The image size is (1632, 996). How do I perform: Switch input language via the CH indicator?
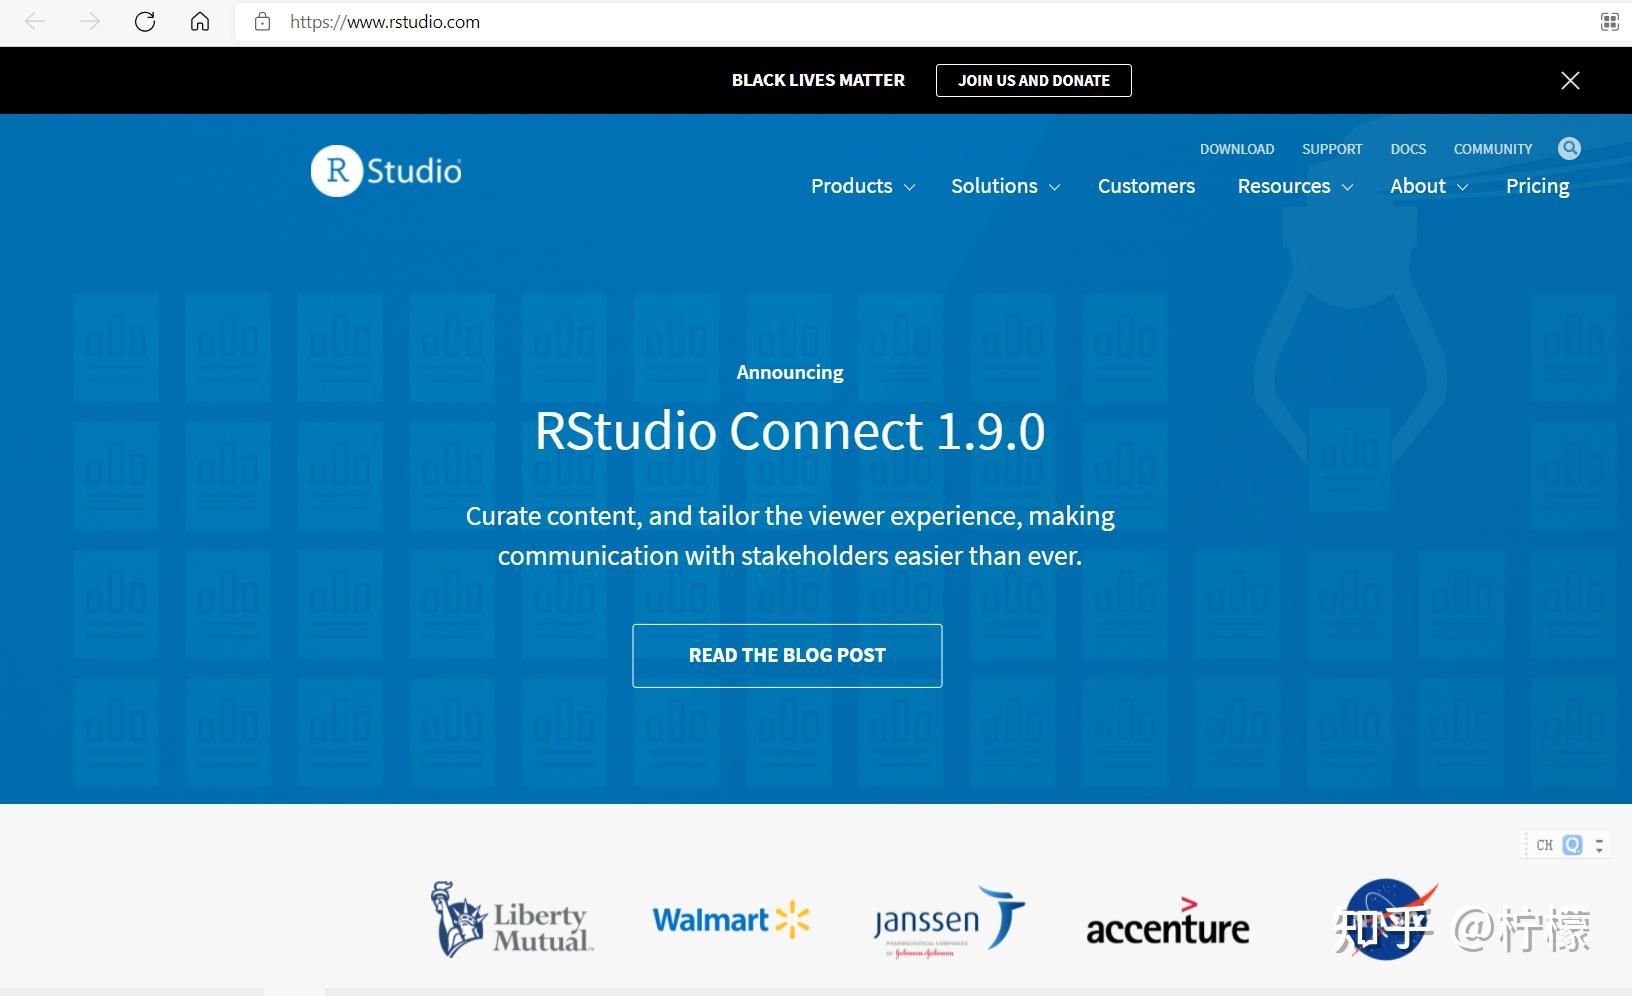[1543, 844]
